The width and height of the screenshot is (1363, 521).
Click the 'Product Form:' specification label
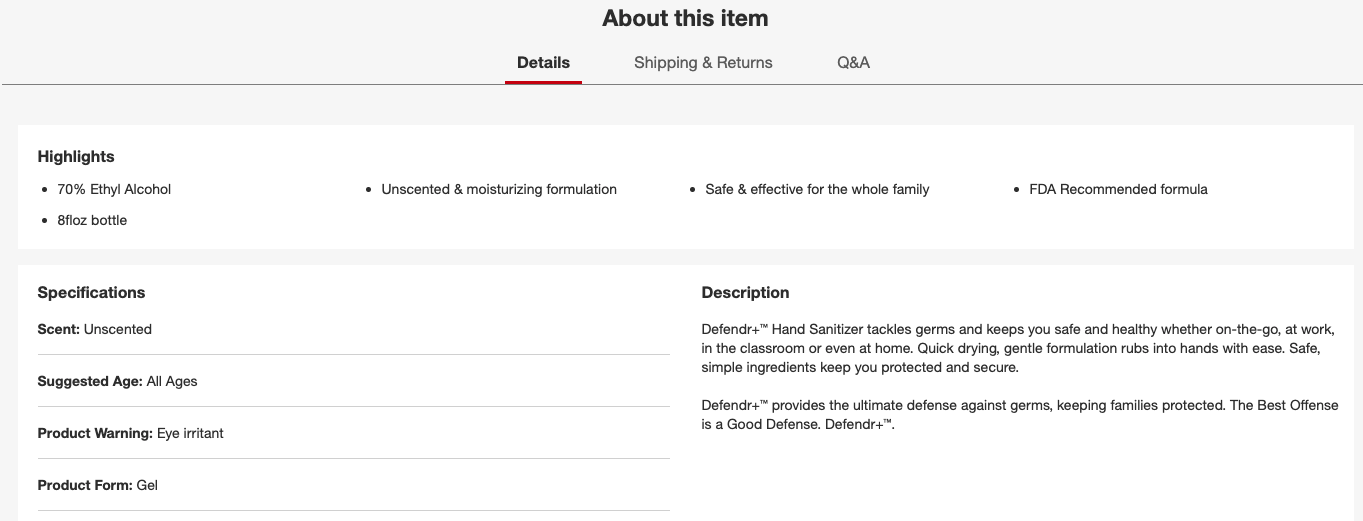pyautogui.click(x=85, y=485)
